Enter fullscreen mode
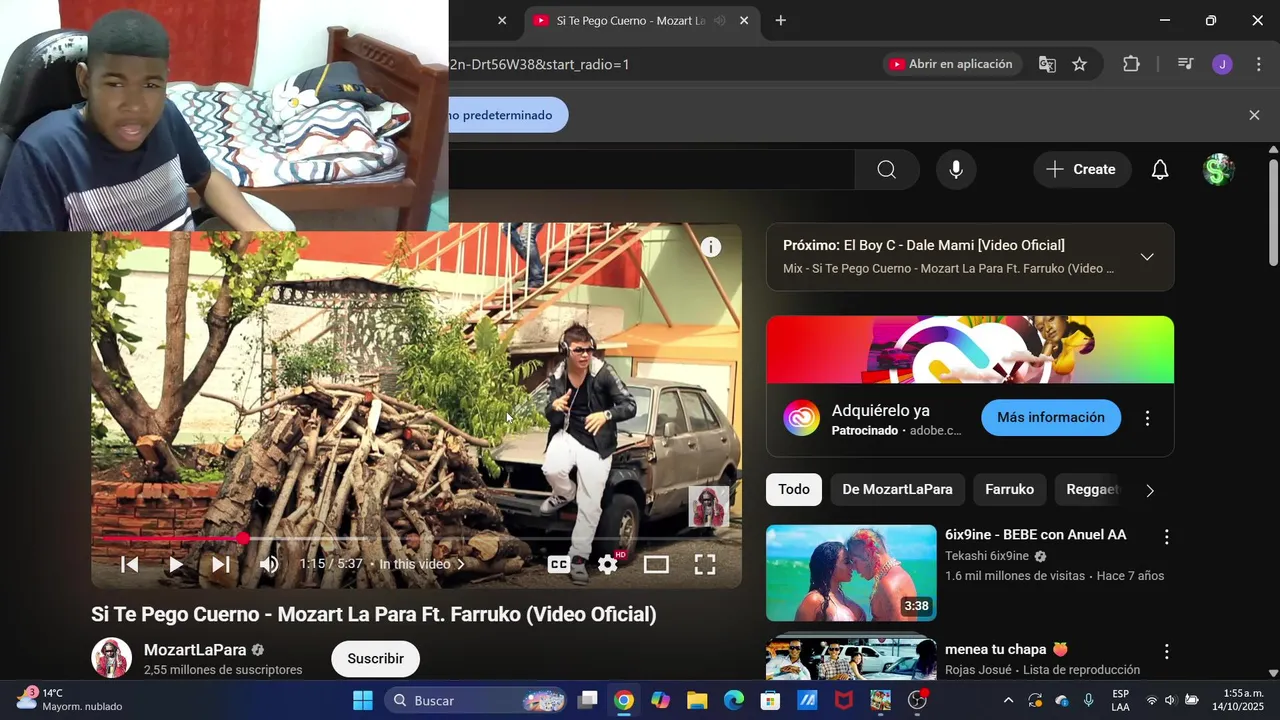Screen dimensions: 1280x720 click(x=705, y=564)
